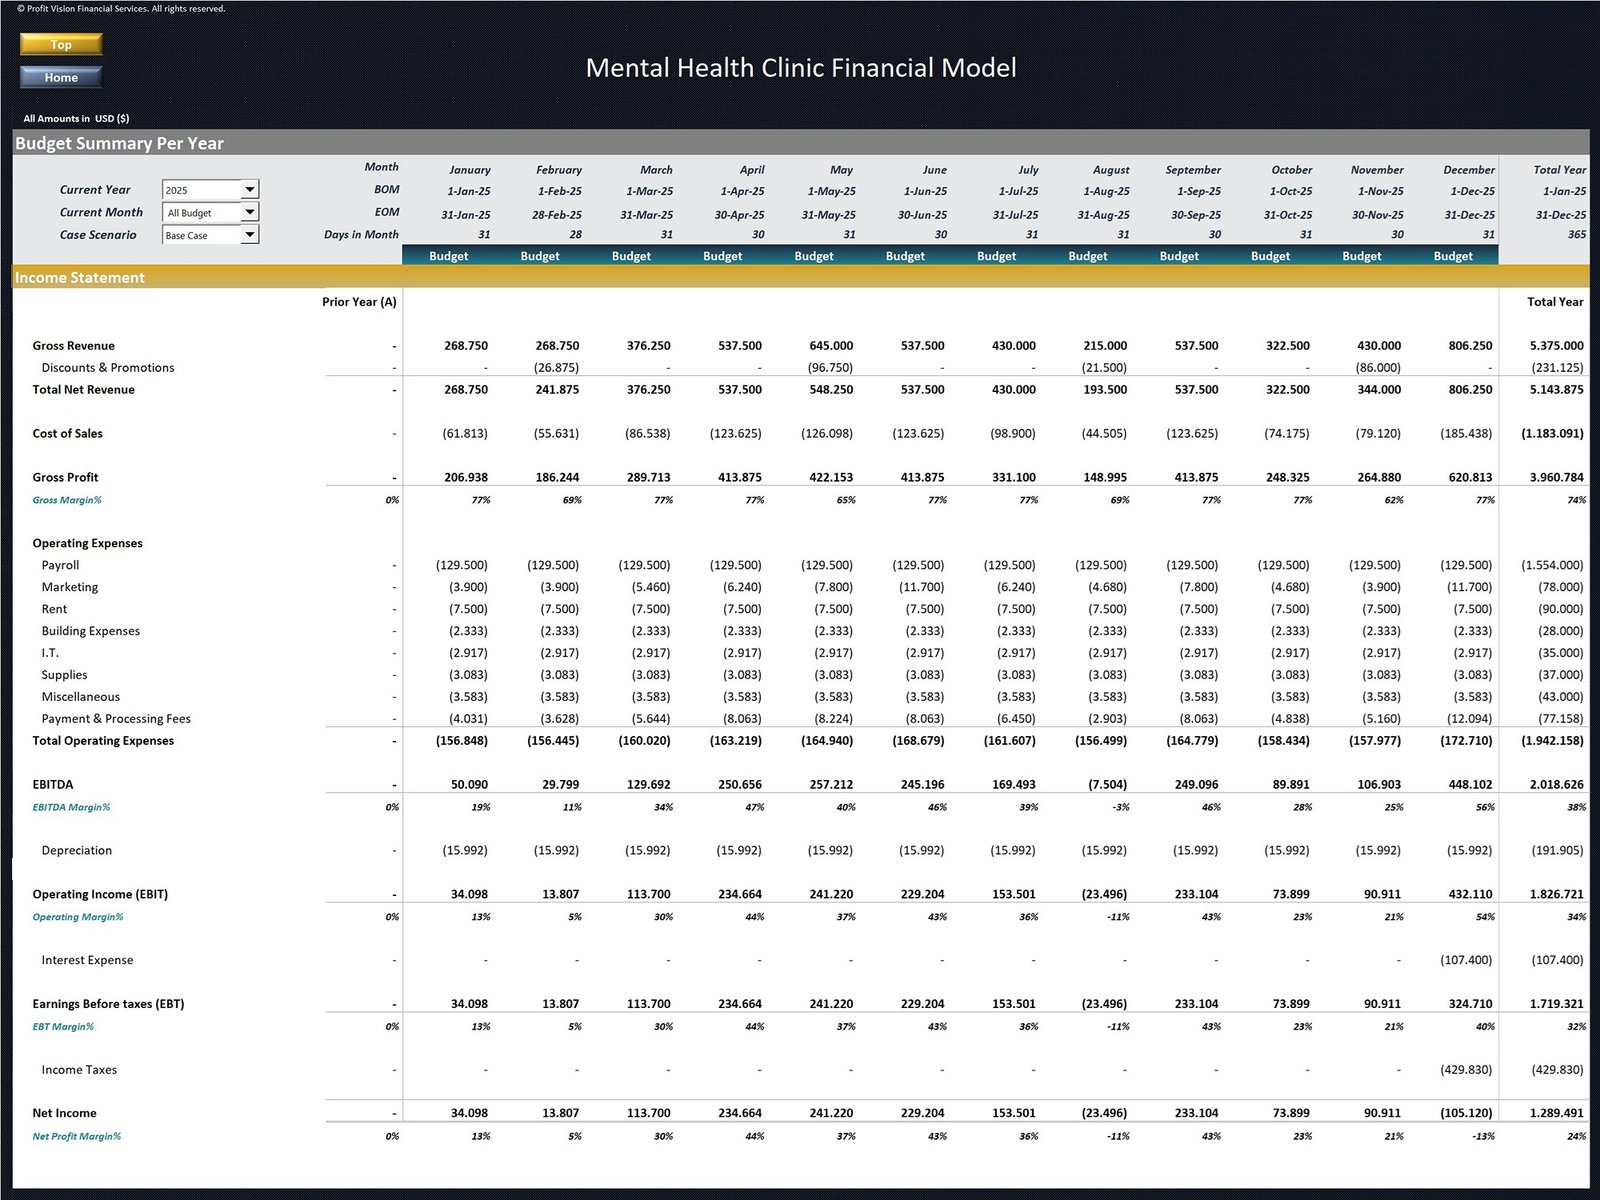Screen dimensions: 1600x1200
Task: Click the gold Top button
Action: click(61, 44)
